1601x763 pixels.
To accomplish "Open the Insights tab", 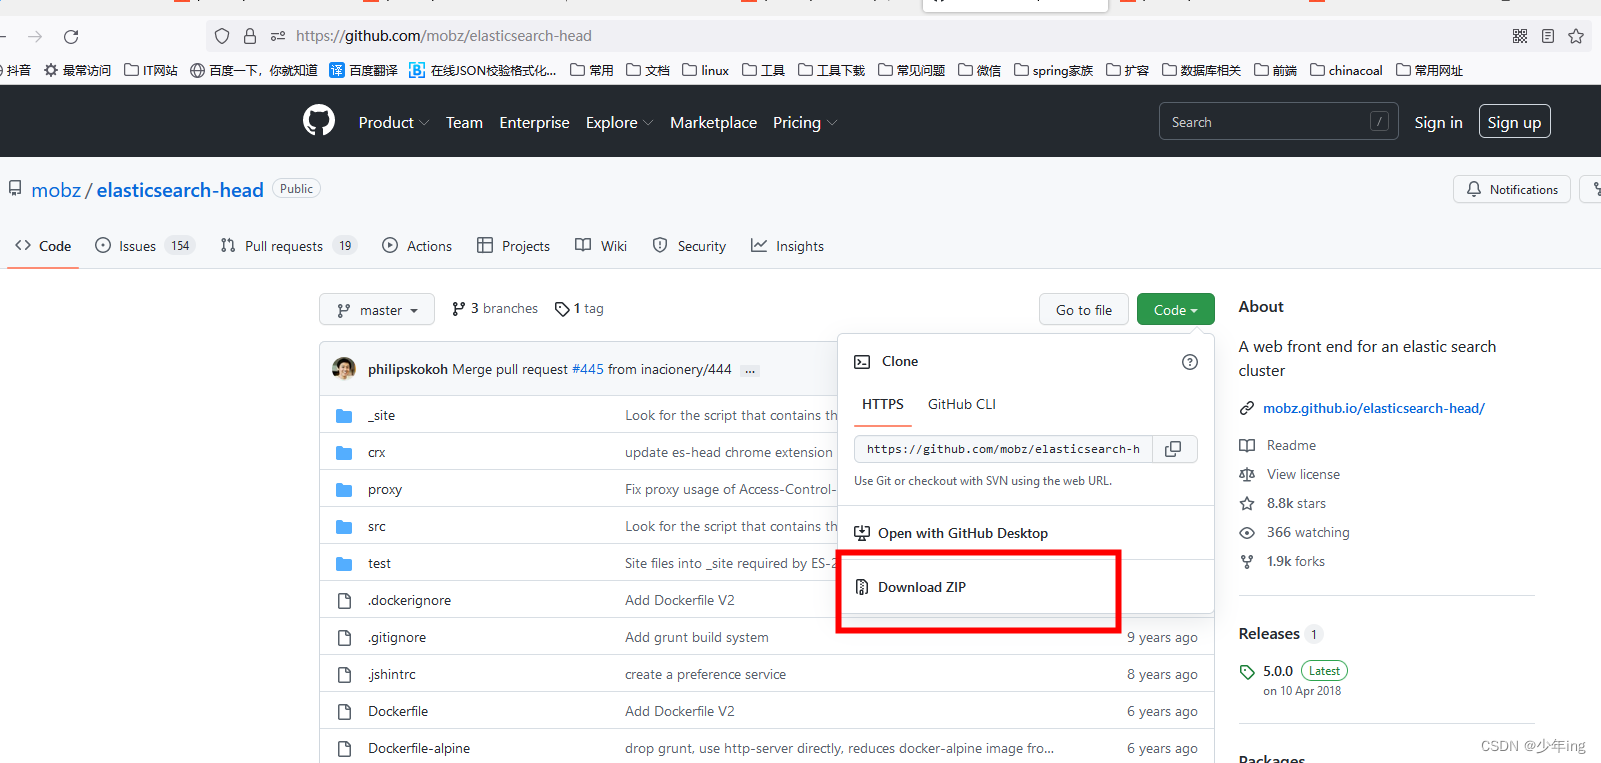I will (x=787, y=246).
